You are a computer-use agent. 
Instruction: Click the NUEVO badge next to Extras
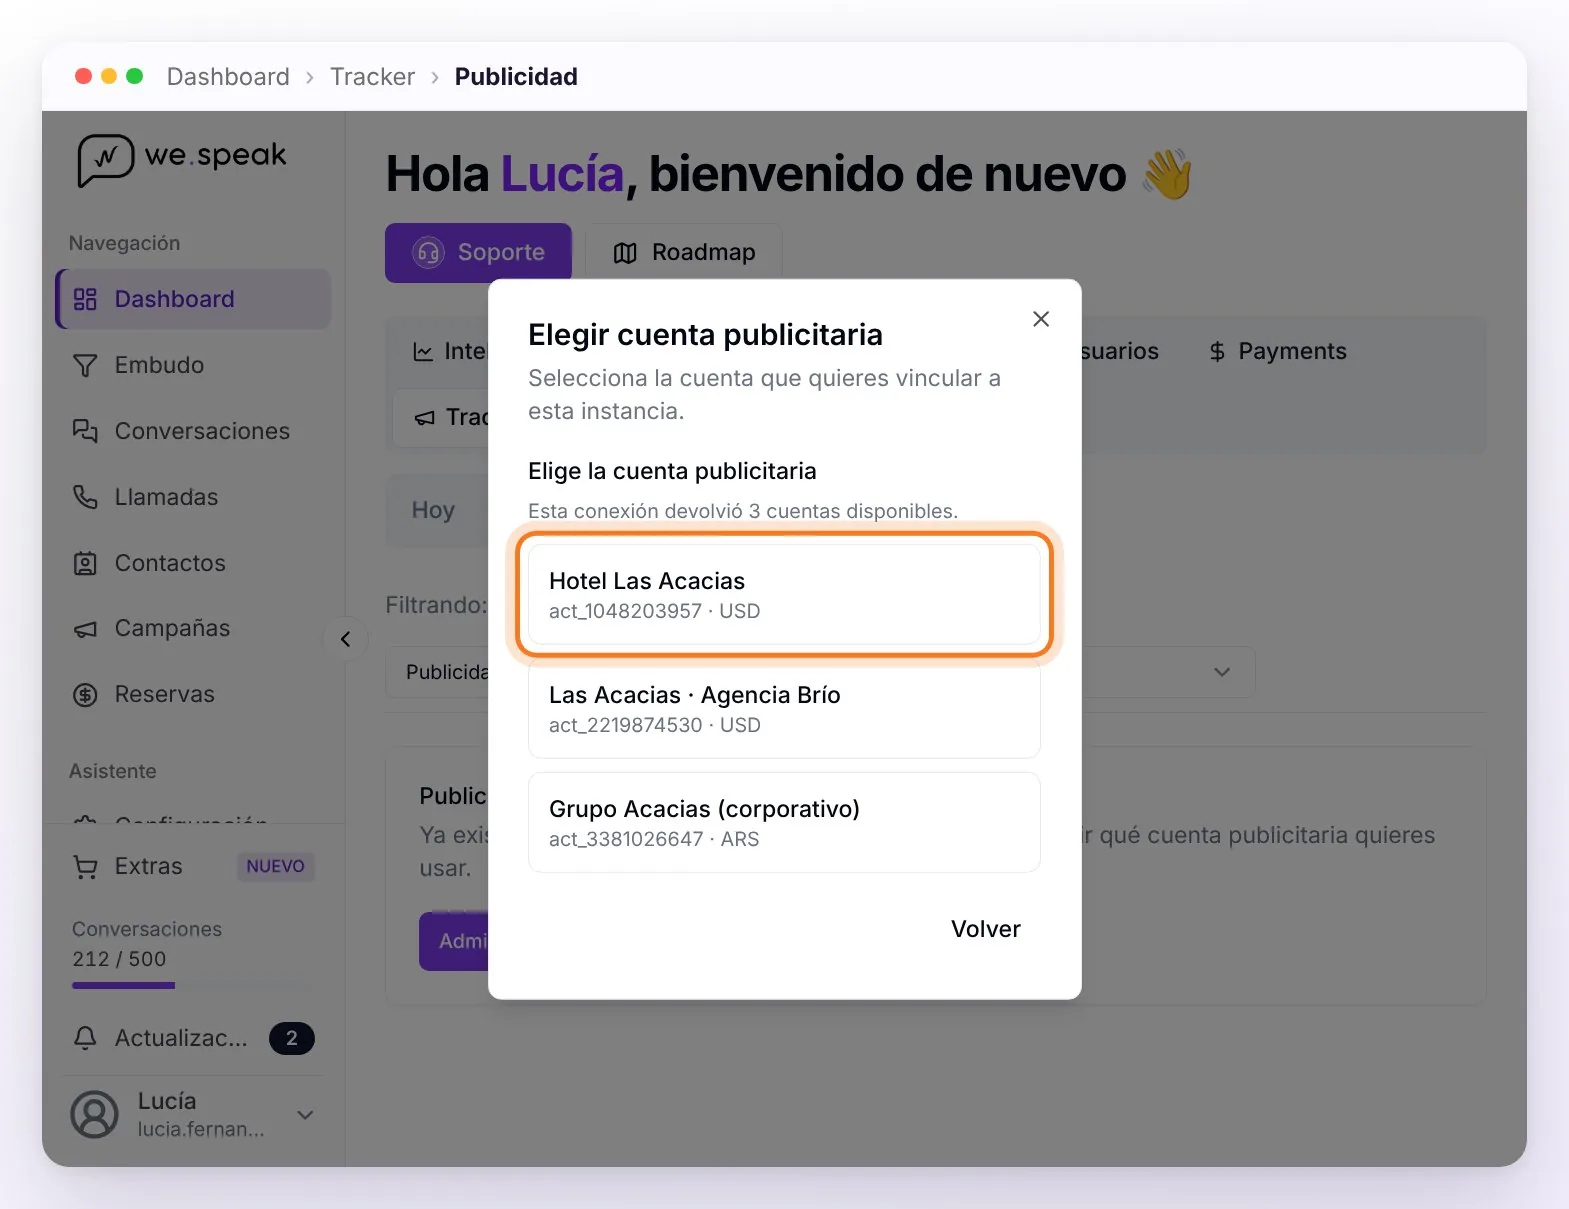tap(275, 866)
